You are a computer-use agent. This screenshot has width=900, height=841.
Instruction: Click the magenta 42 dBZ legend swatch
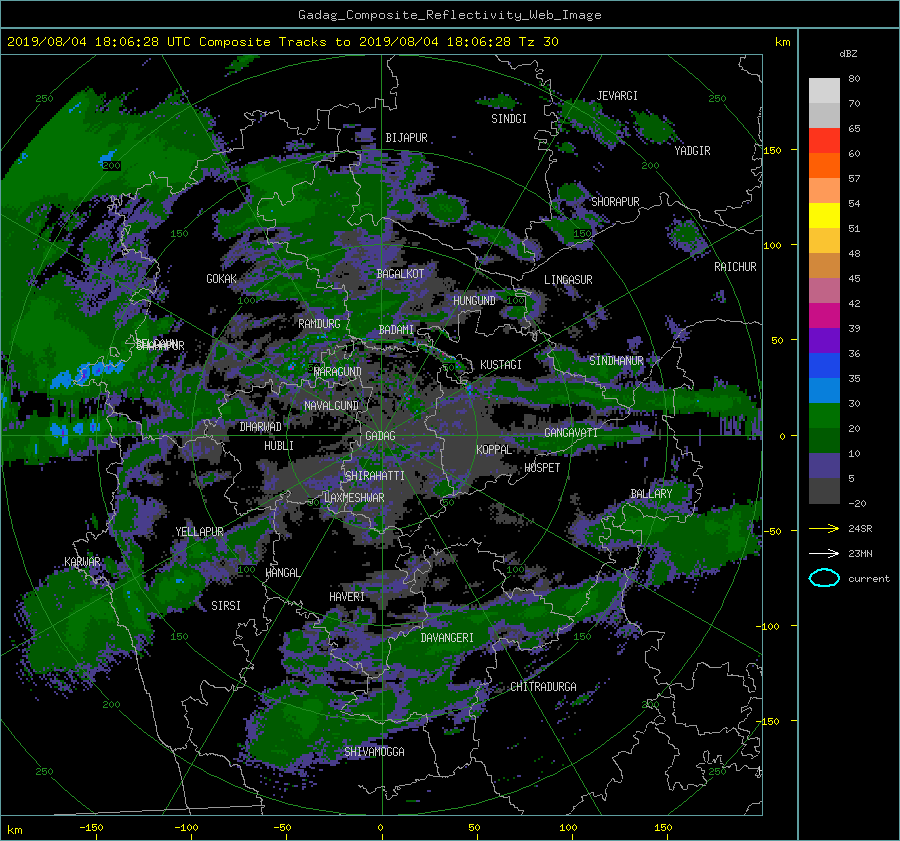pos(824,315)
